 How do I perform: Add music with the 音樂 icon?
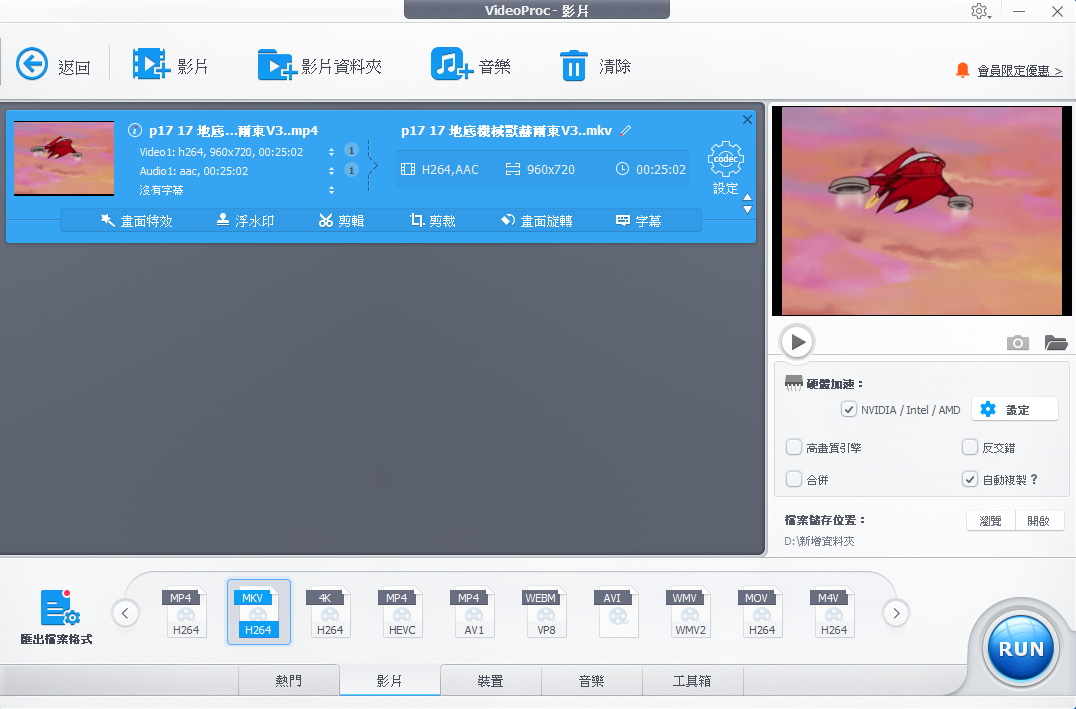[452, 65]
